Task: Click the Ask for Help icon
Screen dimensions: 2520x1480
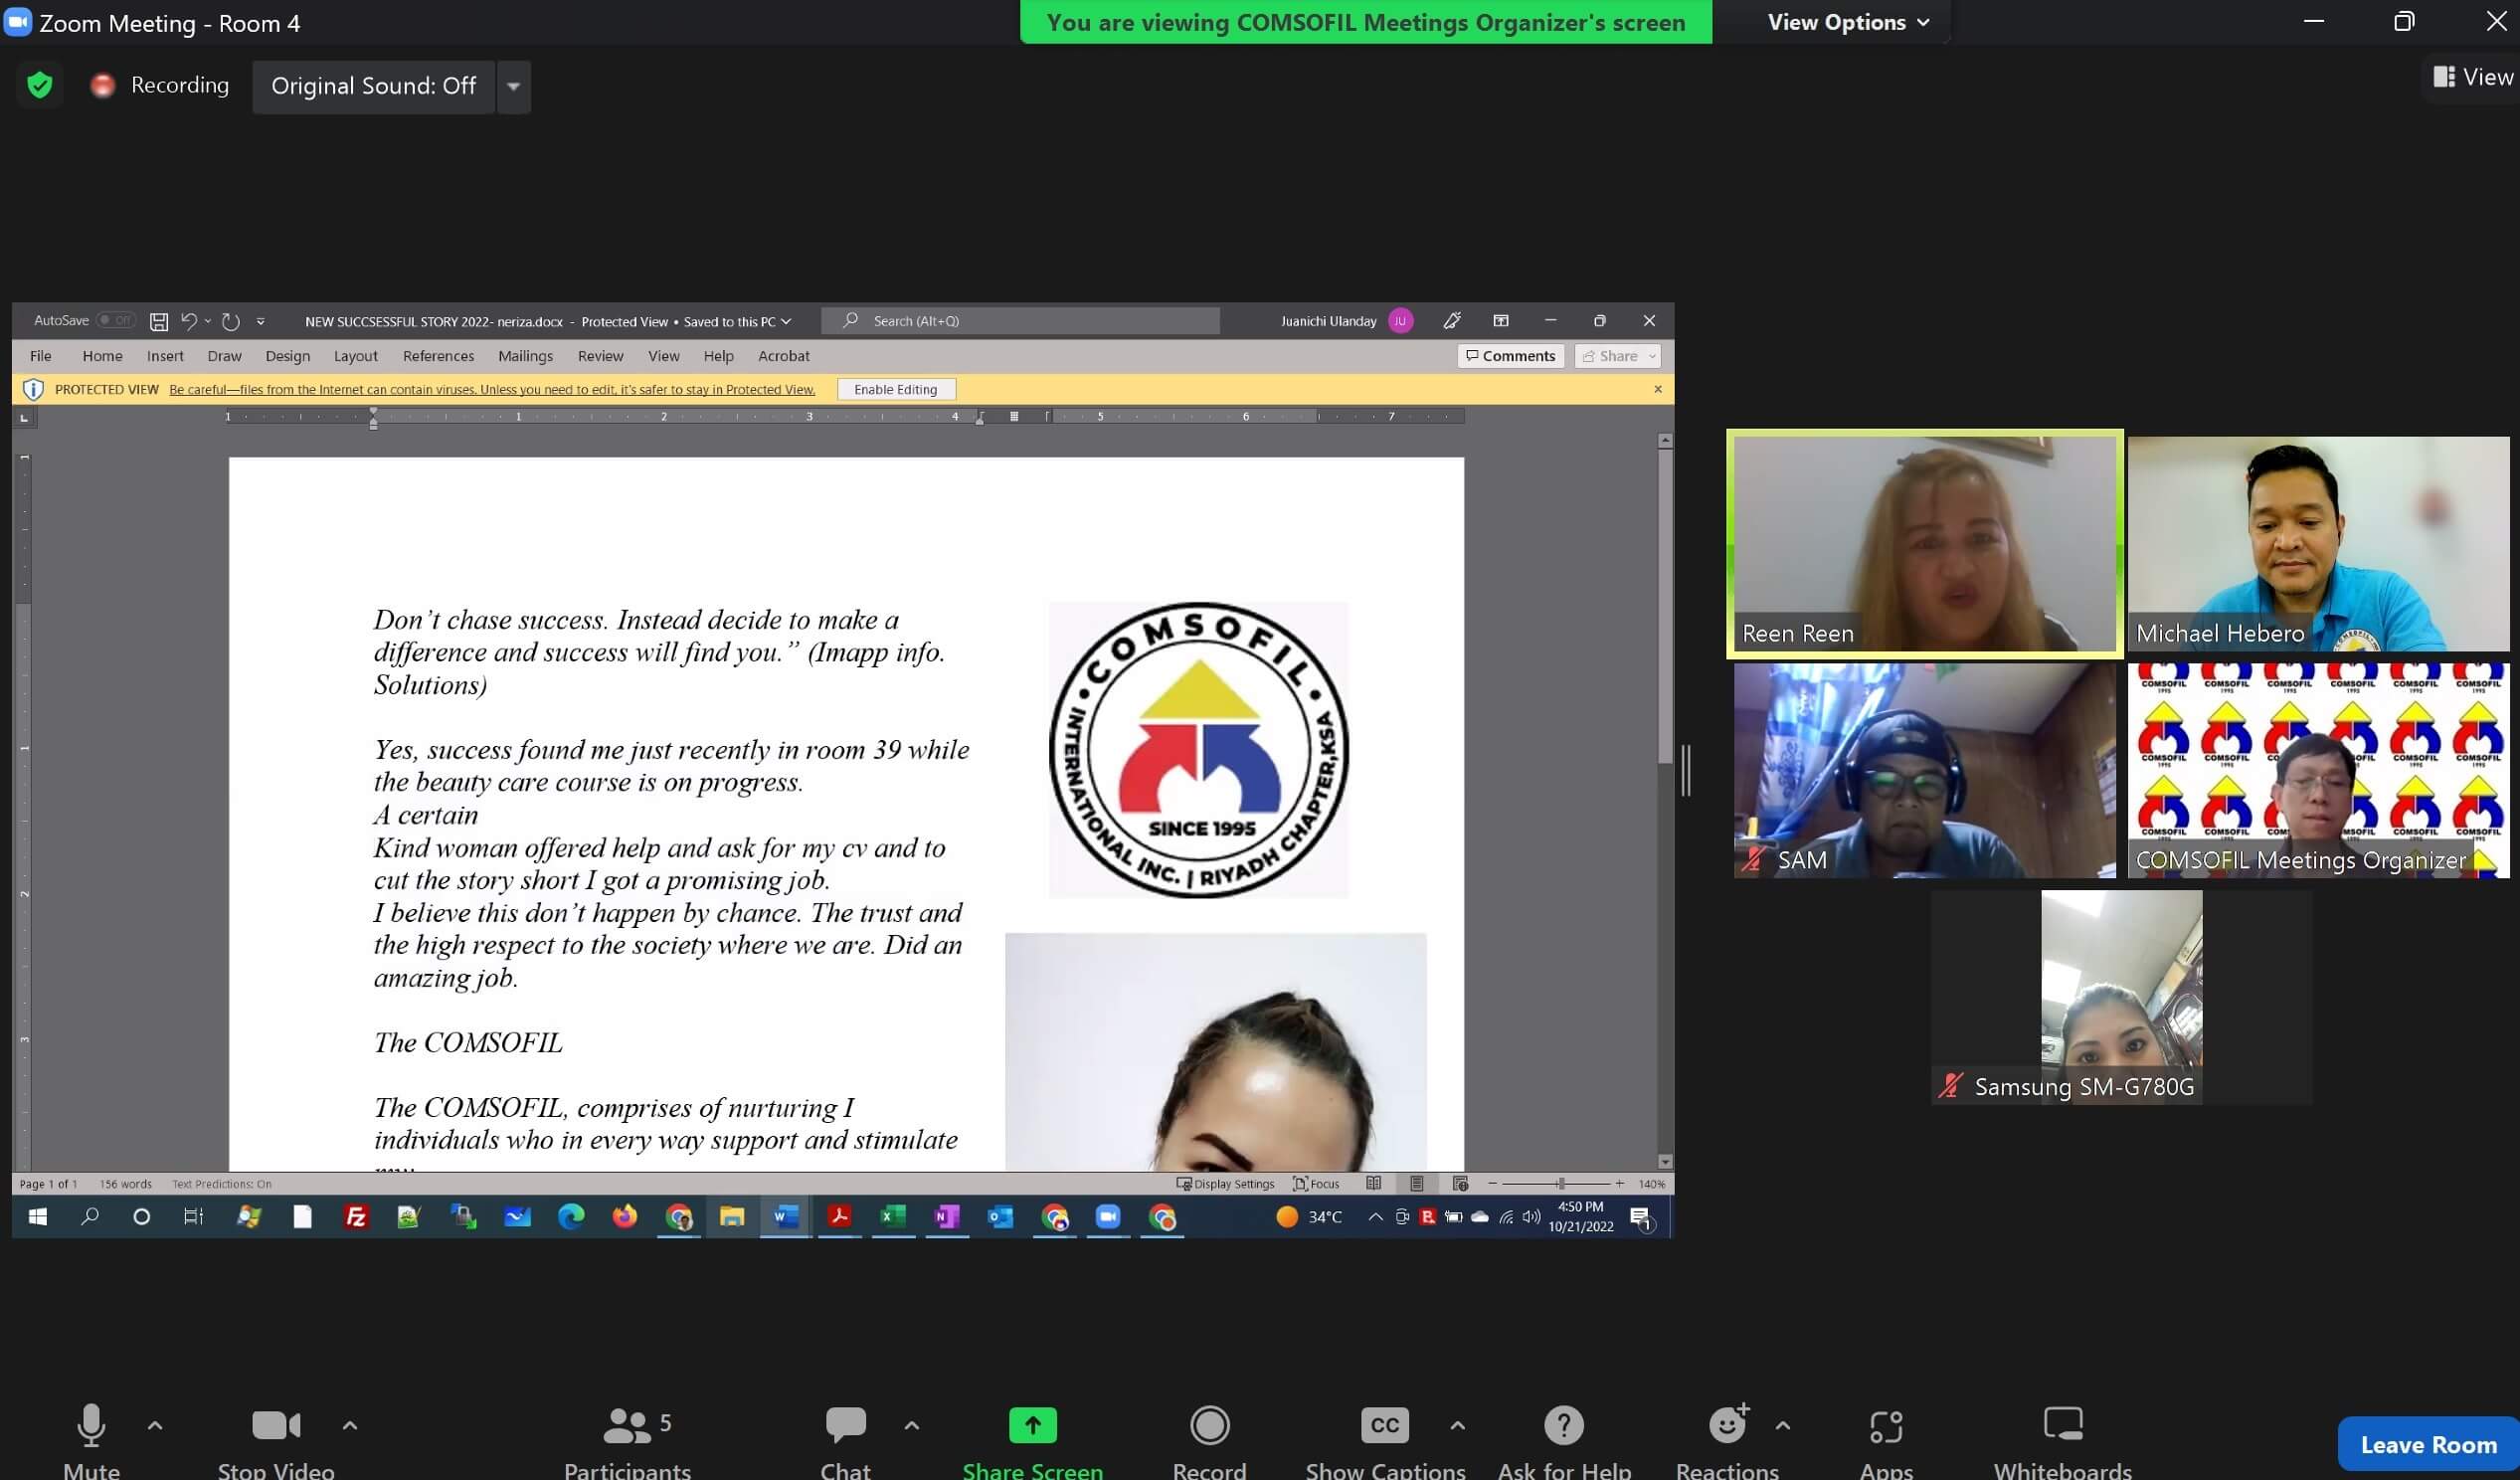Action: pos(1563,1425)
